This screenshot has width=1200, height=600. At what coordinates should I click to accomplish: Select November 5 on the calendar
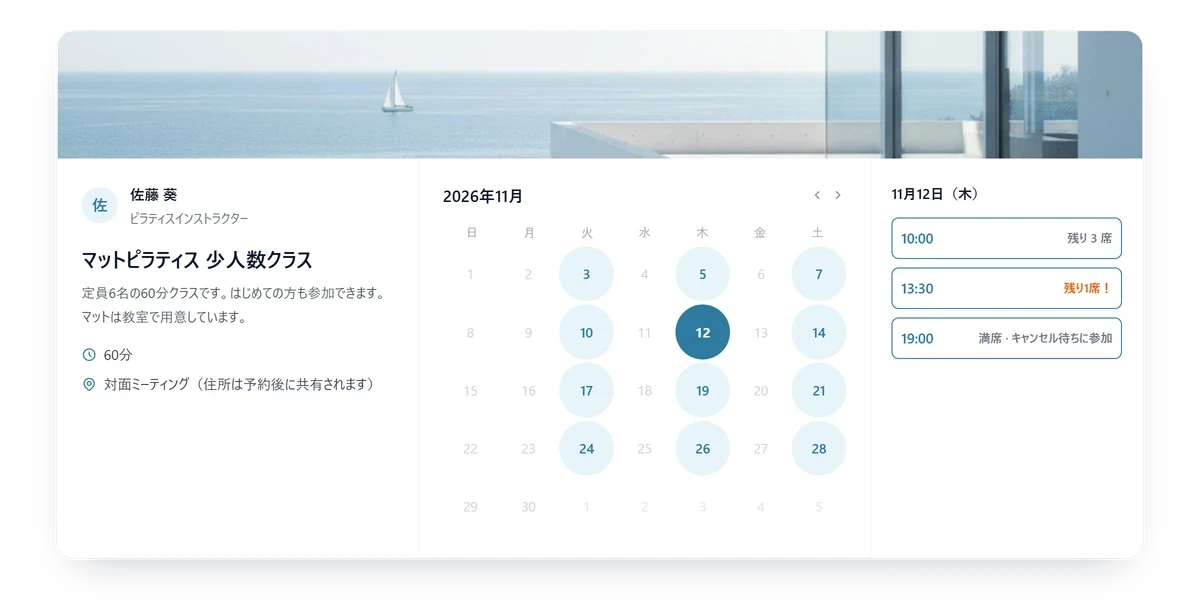pyautogui.click(x=703, y=274)
